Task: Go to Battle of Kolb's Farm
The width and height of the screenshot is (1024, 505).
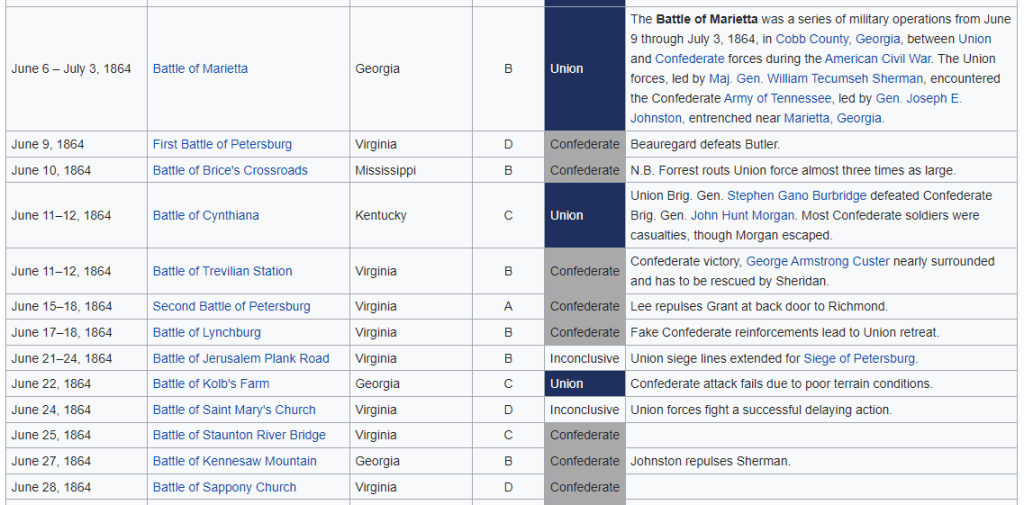Action: (x=210, y=384)
